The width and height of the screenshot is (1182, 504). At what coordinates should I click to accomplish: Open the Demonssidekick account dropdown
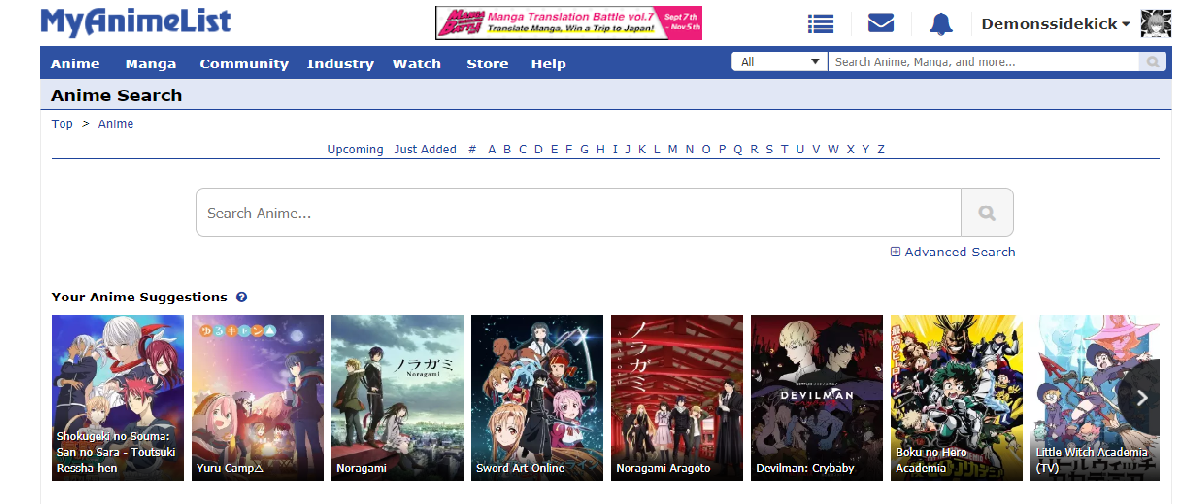click(1055, 24)
